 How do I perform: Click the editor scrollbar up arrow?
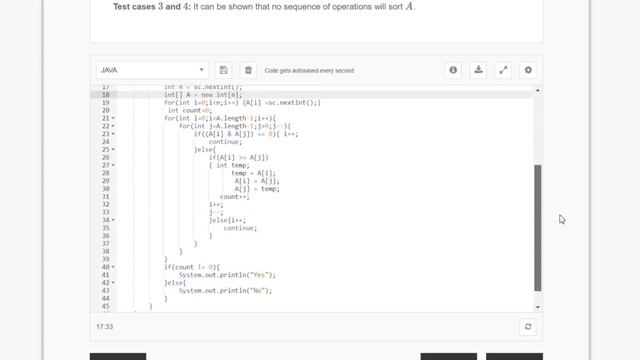click(x=538, y=90)
